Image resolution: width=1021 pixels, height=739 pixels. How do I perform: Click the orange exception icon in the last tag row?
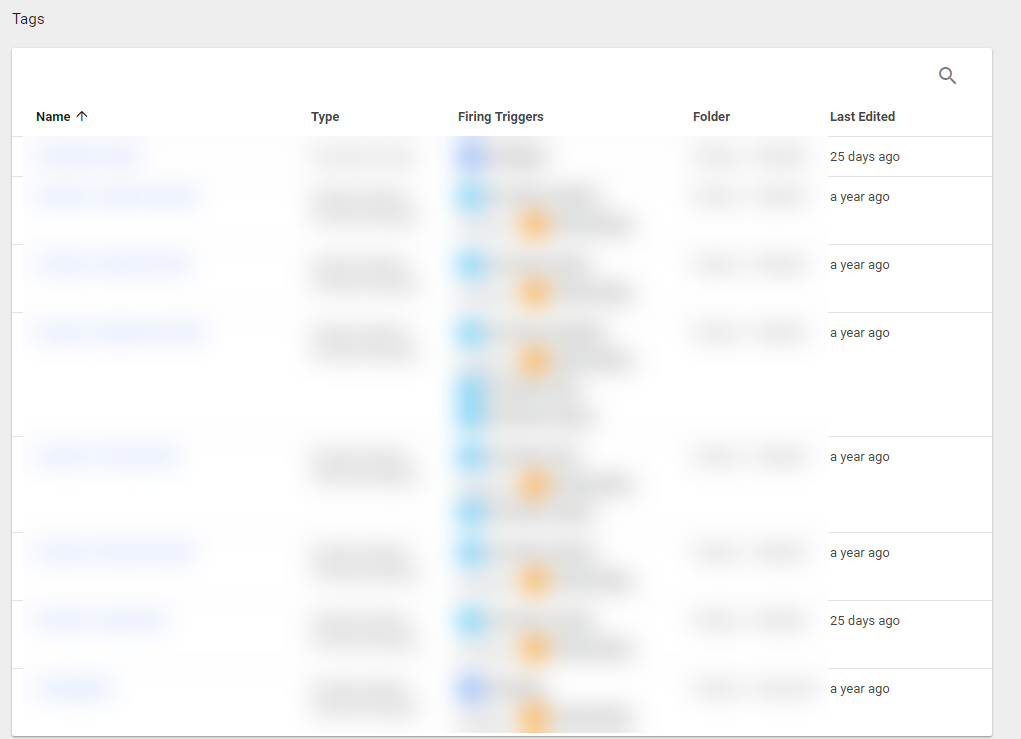536,716
